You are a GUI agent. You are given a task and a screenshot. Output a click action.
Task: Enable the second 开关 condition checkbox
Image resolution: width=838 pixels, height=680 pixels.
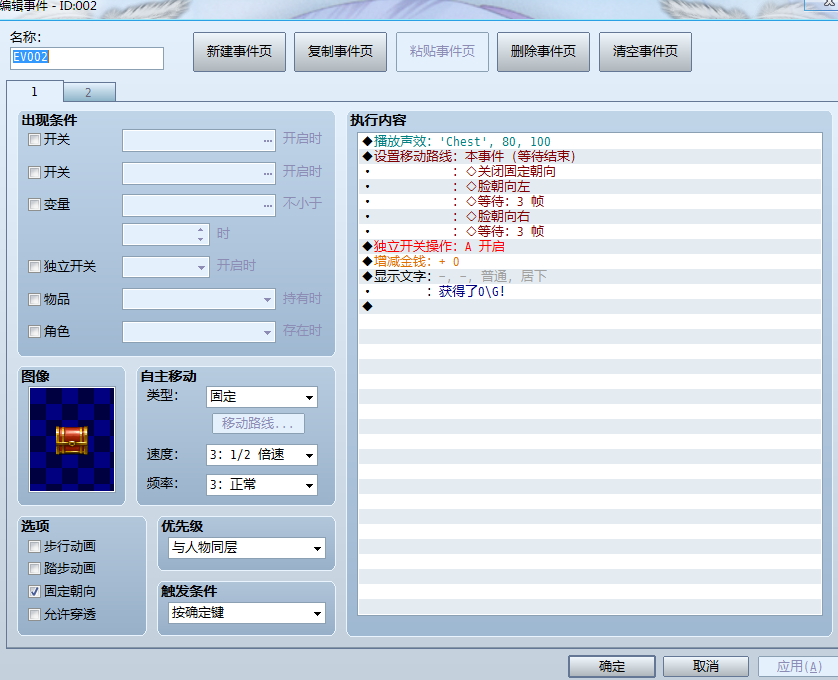coord(34,172)
